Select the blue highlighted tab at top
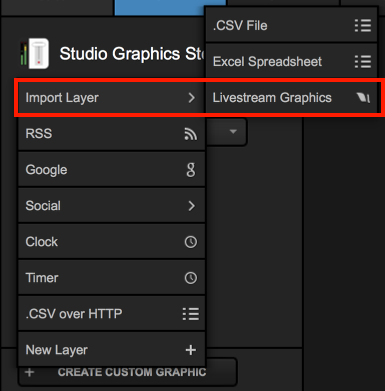This screenshot has height=391, width=385. coord(159,7)
